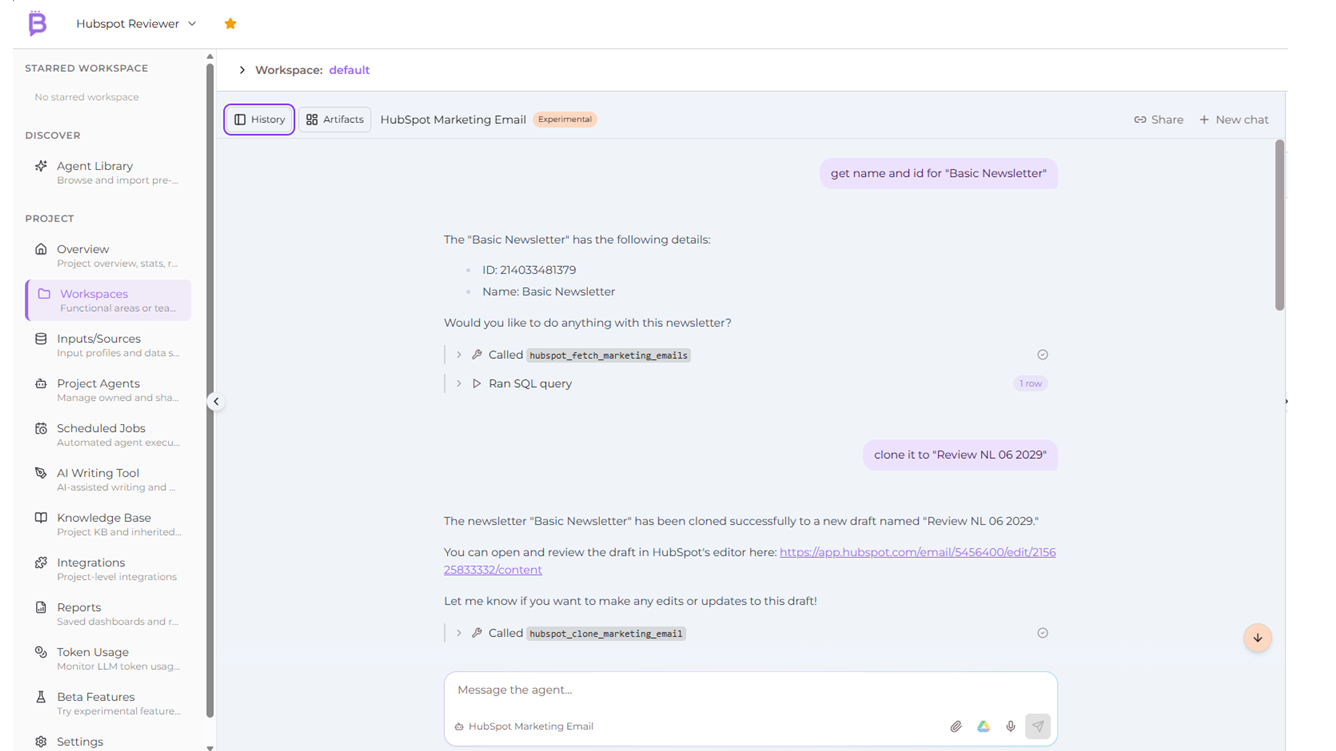This screenshot has height=751, width=1336.
Task: Click the Overview home icon
Action: 41,249
